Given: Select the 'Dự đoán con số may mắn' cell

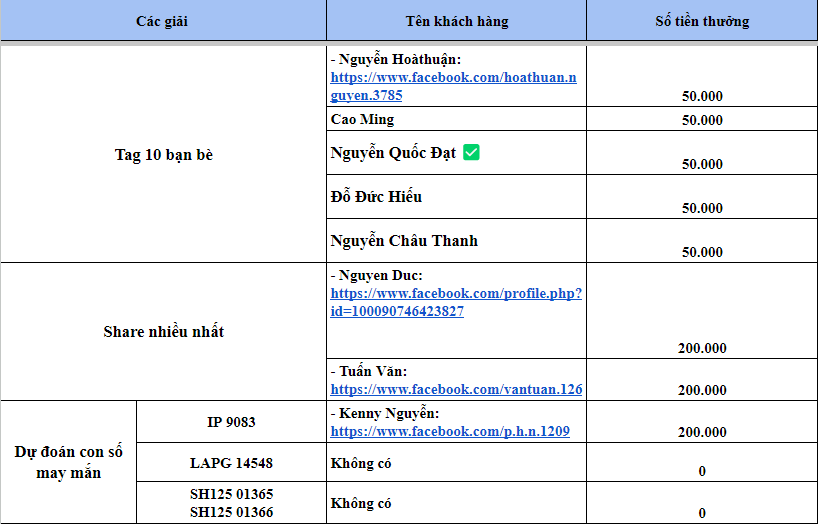Looking at the screenshot, I should (x=68, y=462).
